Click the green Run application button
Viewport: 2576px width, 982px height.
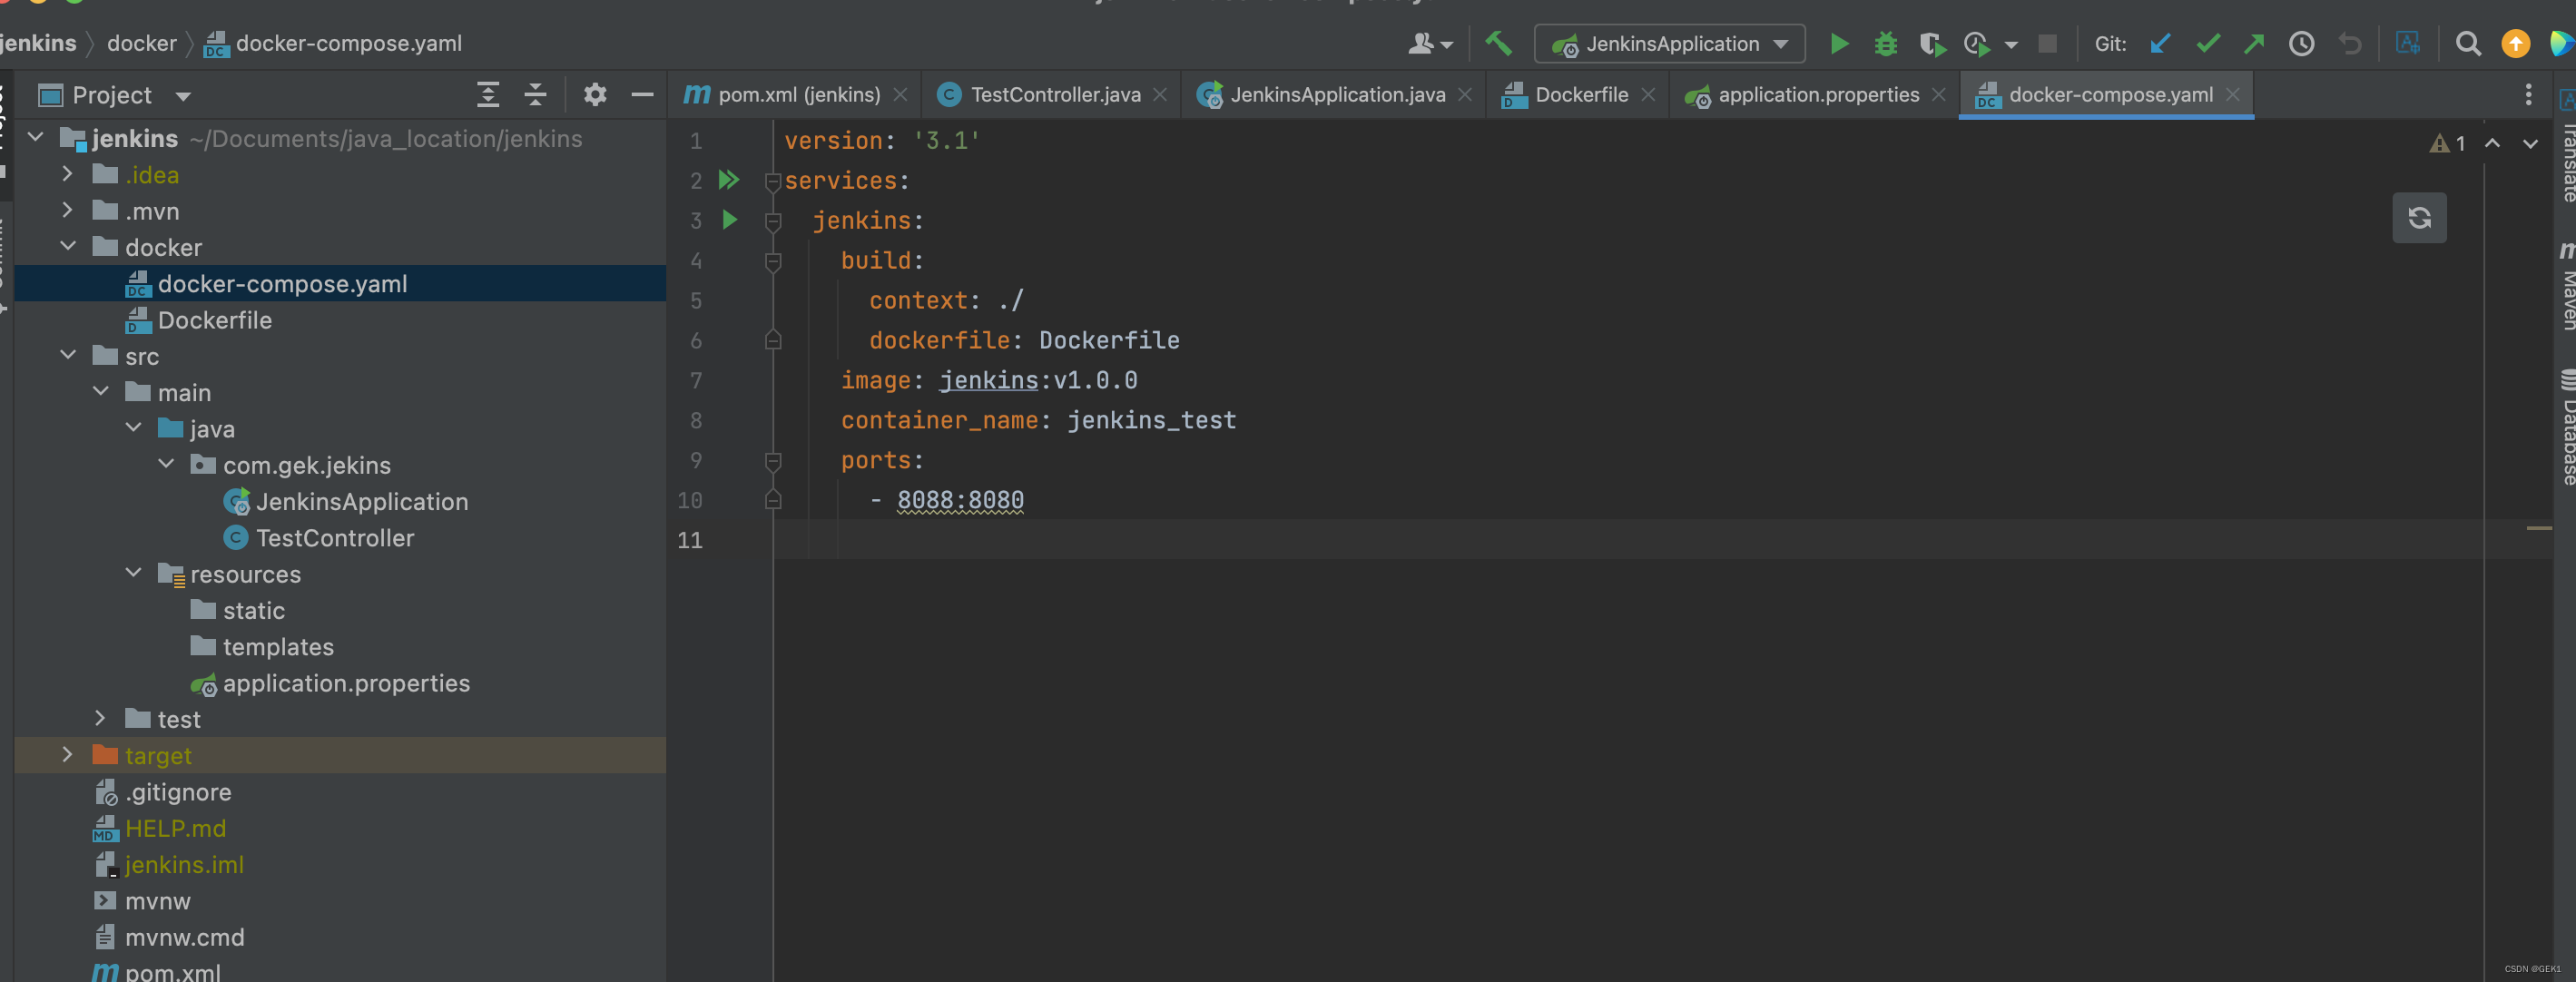[1838, 44]
